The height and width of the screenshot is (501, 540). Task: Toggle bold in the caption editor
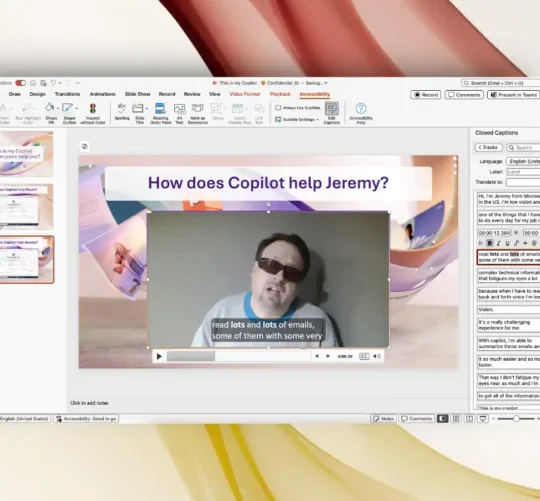(490, 243)
